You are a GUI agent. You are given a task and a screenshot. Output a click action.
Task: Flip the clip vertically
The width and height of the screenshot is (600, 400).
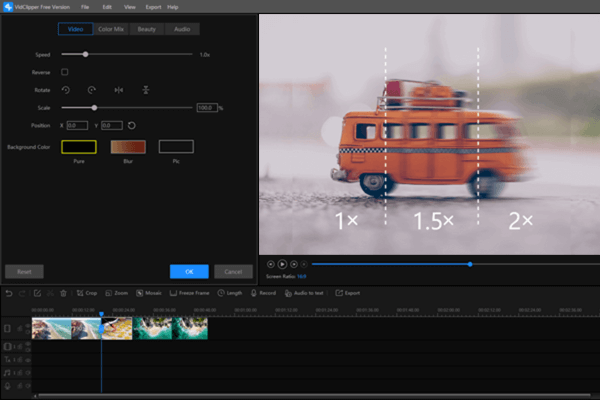[x=145, y=90]
